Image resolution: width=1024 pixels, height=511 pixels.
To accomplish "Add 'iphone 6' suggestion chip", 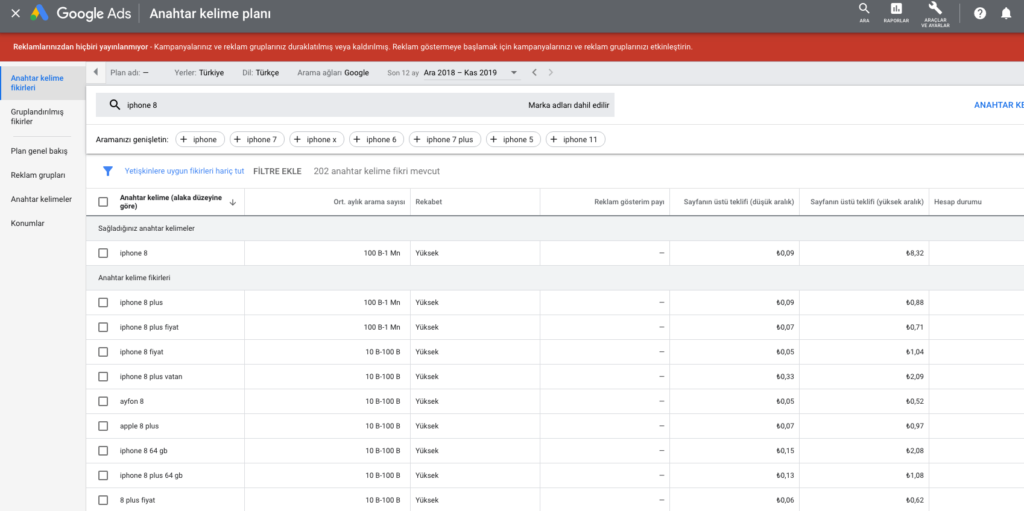I will point(376,139).
